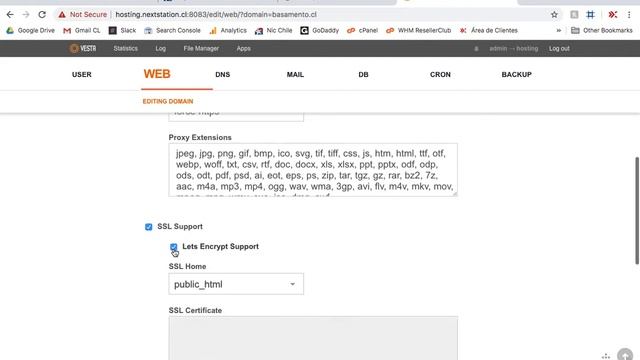Click Lets Encrypt Support label
This screenshot has width=640, height=360.
pos(220,247)
